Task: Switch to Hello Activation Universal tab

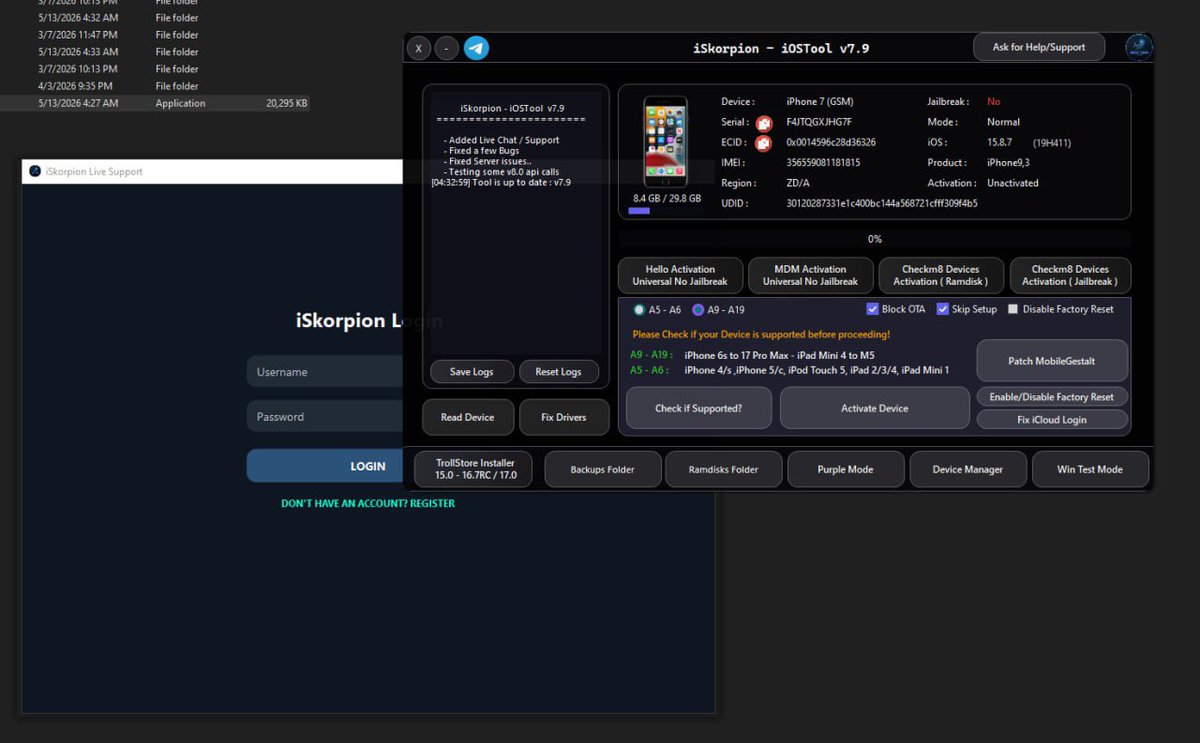Action: point(680,275)
